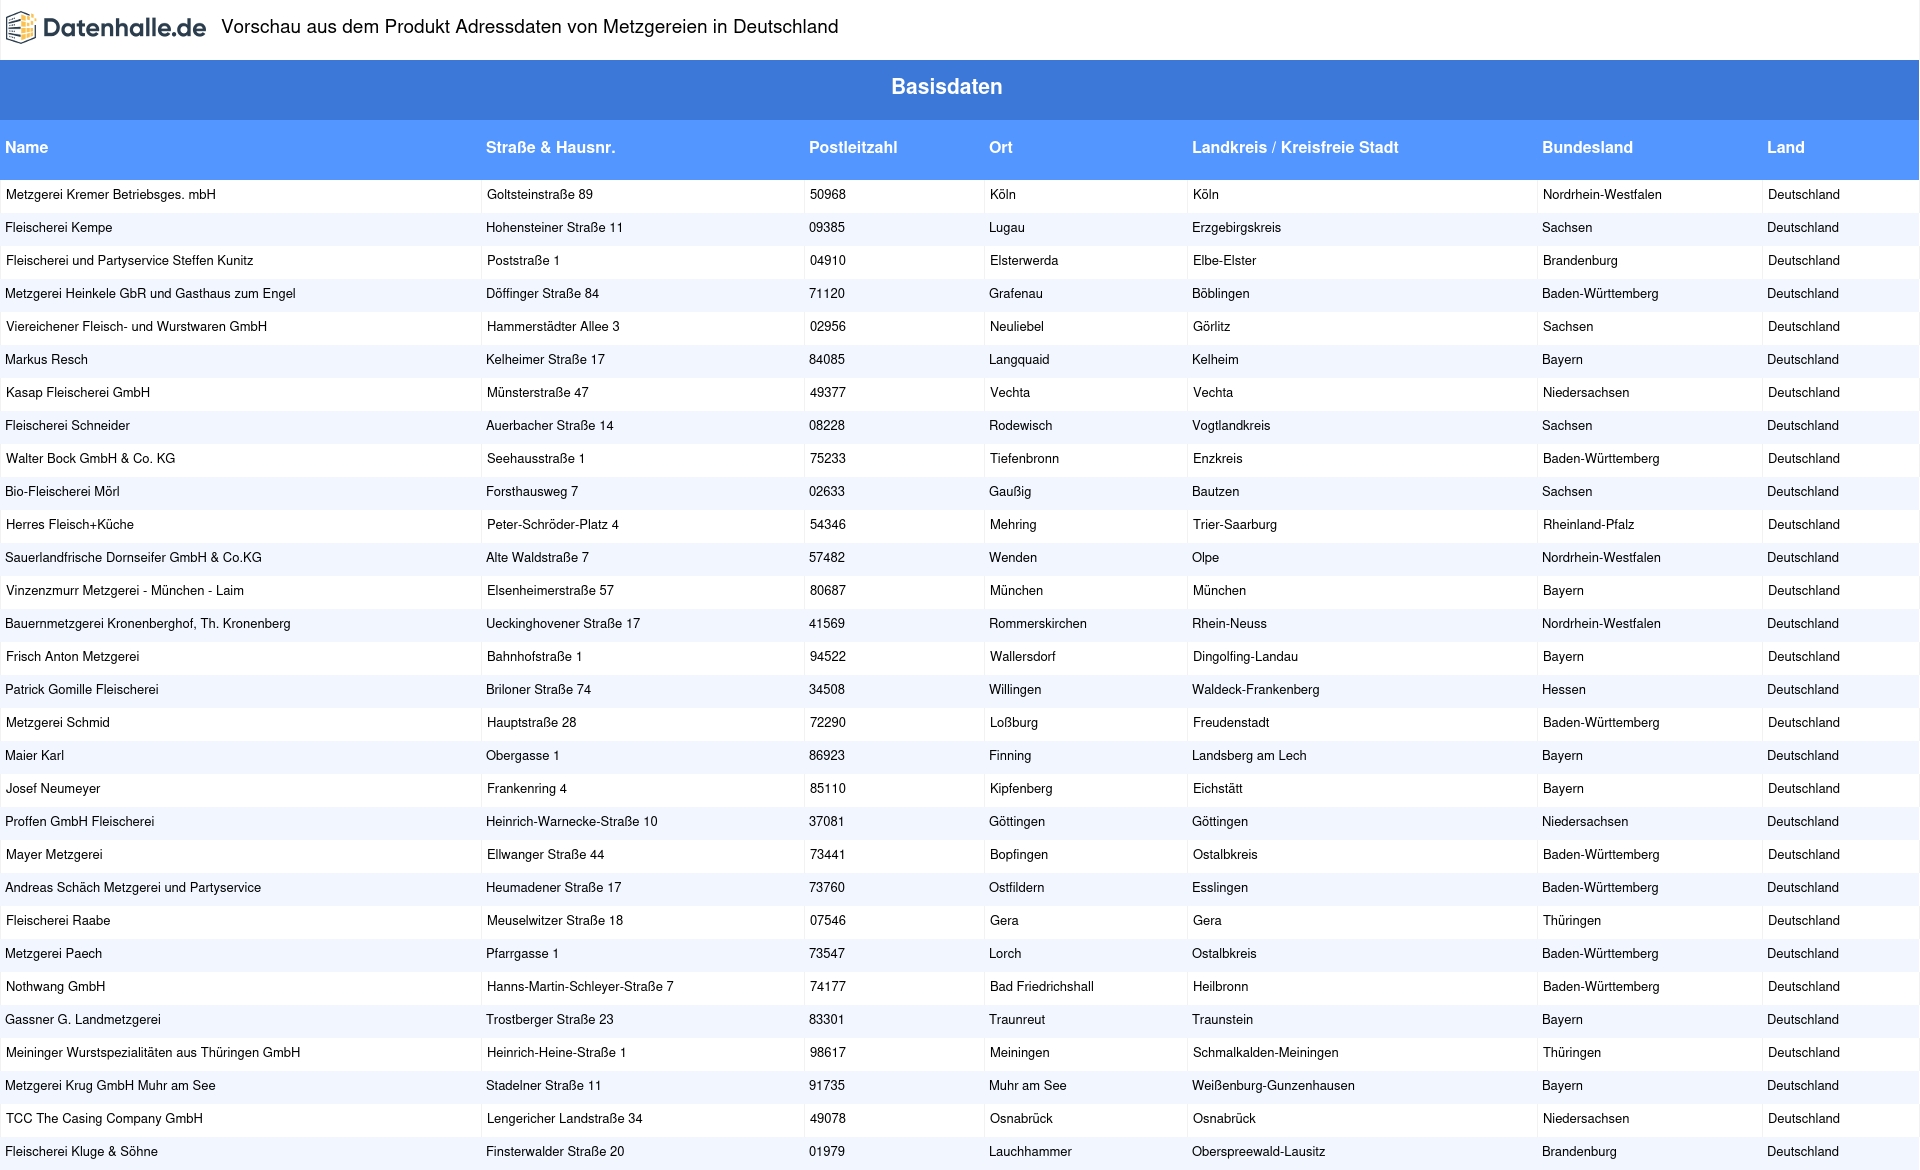1920x1170 pixels.
Task: Click Patrick Gomille Fleischerei cell
Action: (82, 690)
